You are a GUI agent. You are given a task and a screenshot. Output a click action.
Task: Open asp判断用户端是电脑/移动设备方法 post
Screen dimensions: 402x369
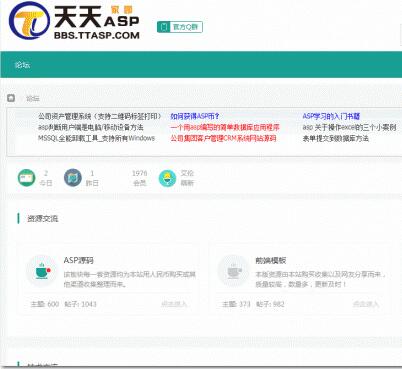91,127
